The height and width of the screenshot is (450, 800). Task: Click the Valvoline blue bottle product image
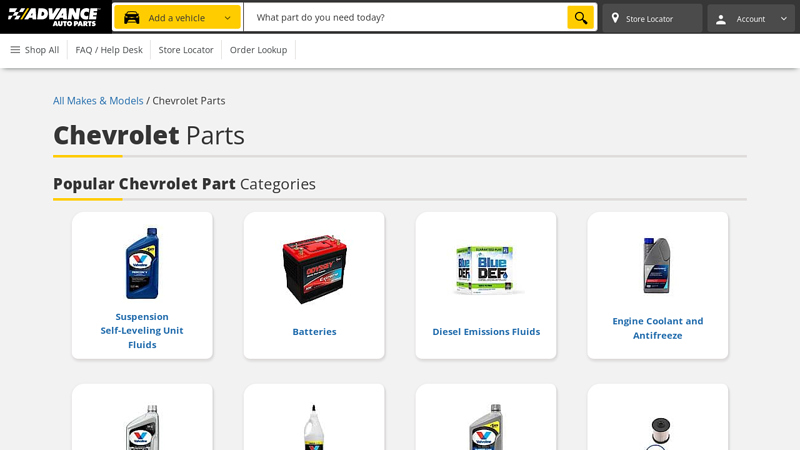click(x=142, y=263)
